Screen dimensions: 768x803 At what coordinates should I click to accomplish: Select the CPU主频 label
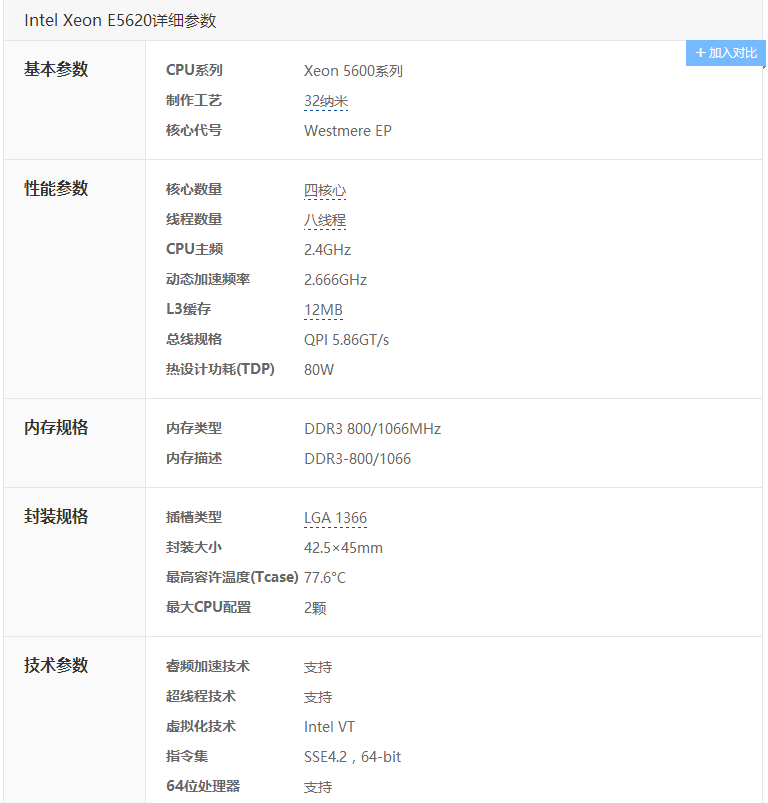[x=195, y=249]
